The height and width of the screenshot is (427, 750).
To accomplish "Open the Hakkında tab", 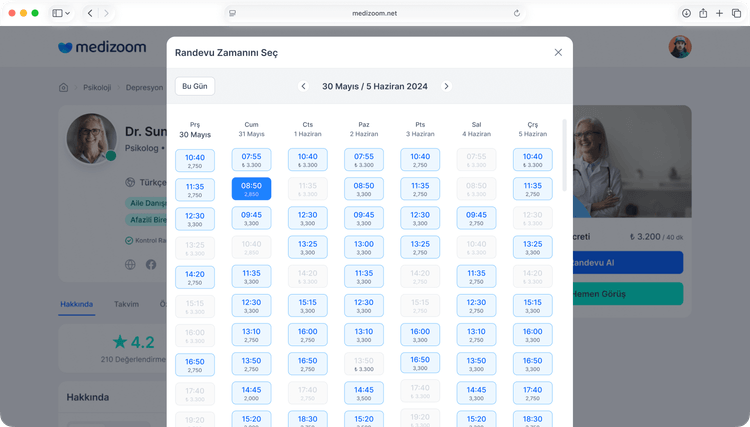I will tap(77, 303).
